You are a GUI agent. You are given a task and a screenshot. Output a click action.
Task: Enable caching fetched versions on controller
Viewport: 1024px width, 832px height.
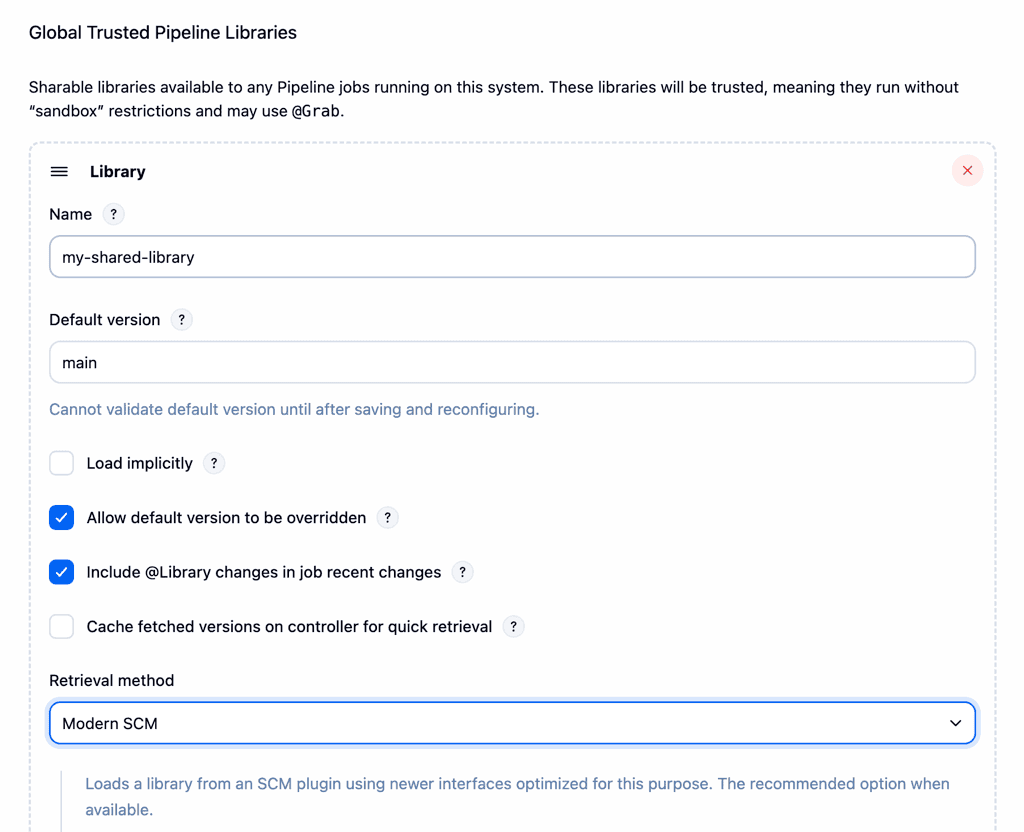pyautogui.click(x=61, y=626)
